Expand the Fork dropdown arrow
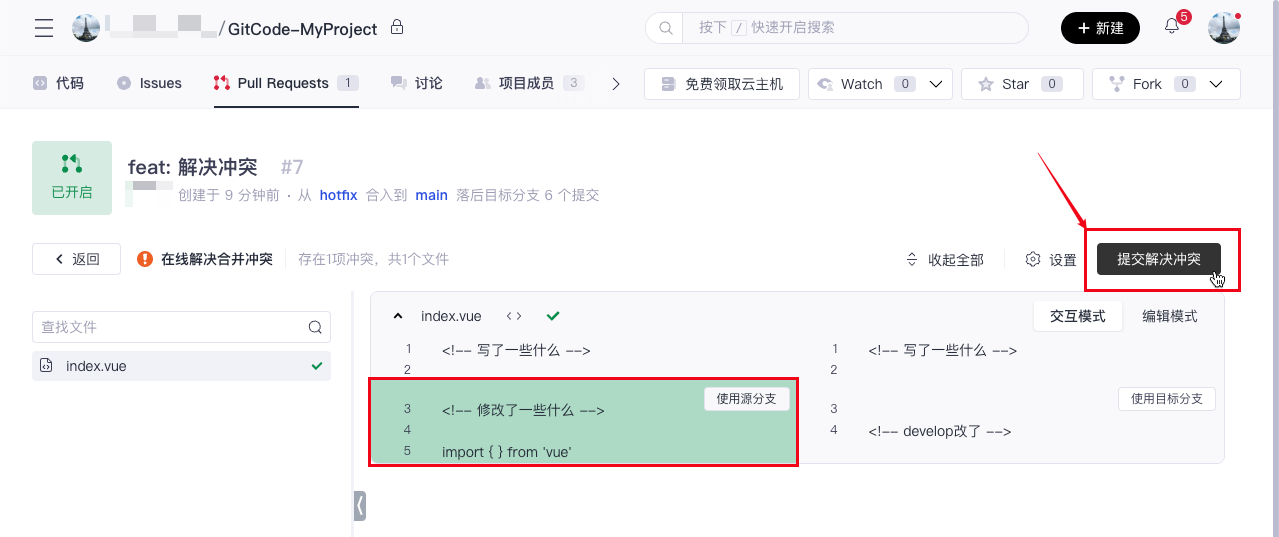The height and width of the screenshot is (537, 1279). [x=1216, y=84]
